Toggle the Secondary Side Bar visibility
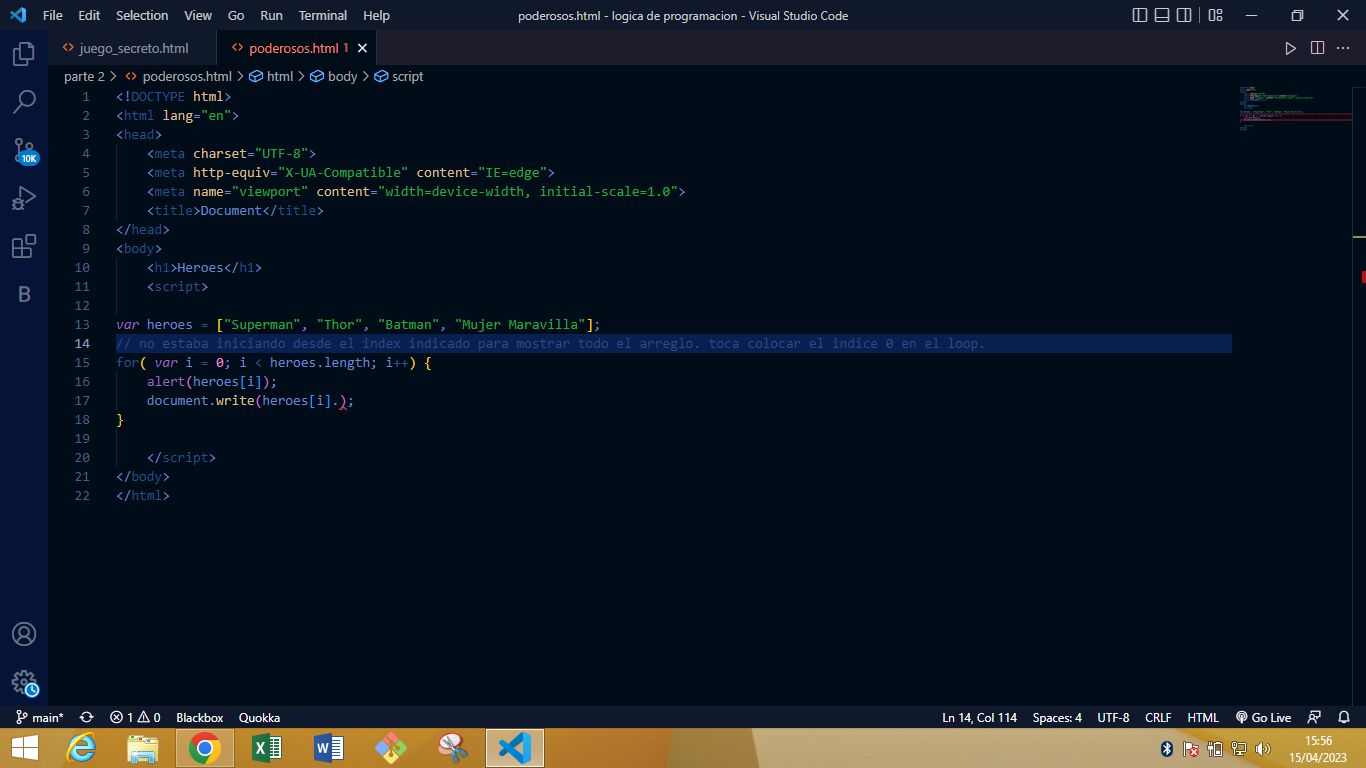The height and width of the screenshot is (768, 1366). [x=1184, y=15]
